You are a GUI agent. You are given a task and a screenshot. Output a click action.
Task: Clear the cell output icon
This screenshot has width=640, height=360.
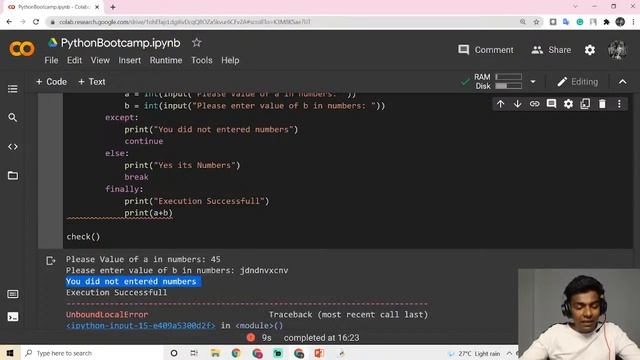pyautogui.click(x=51, y=260)
